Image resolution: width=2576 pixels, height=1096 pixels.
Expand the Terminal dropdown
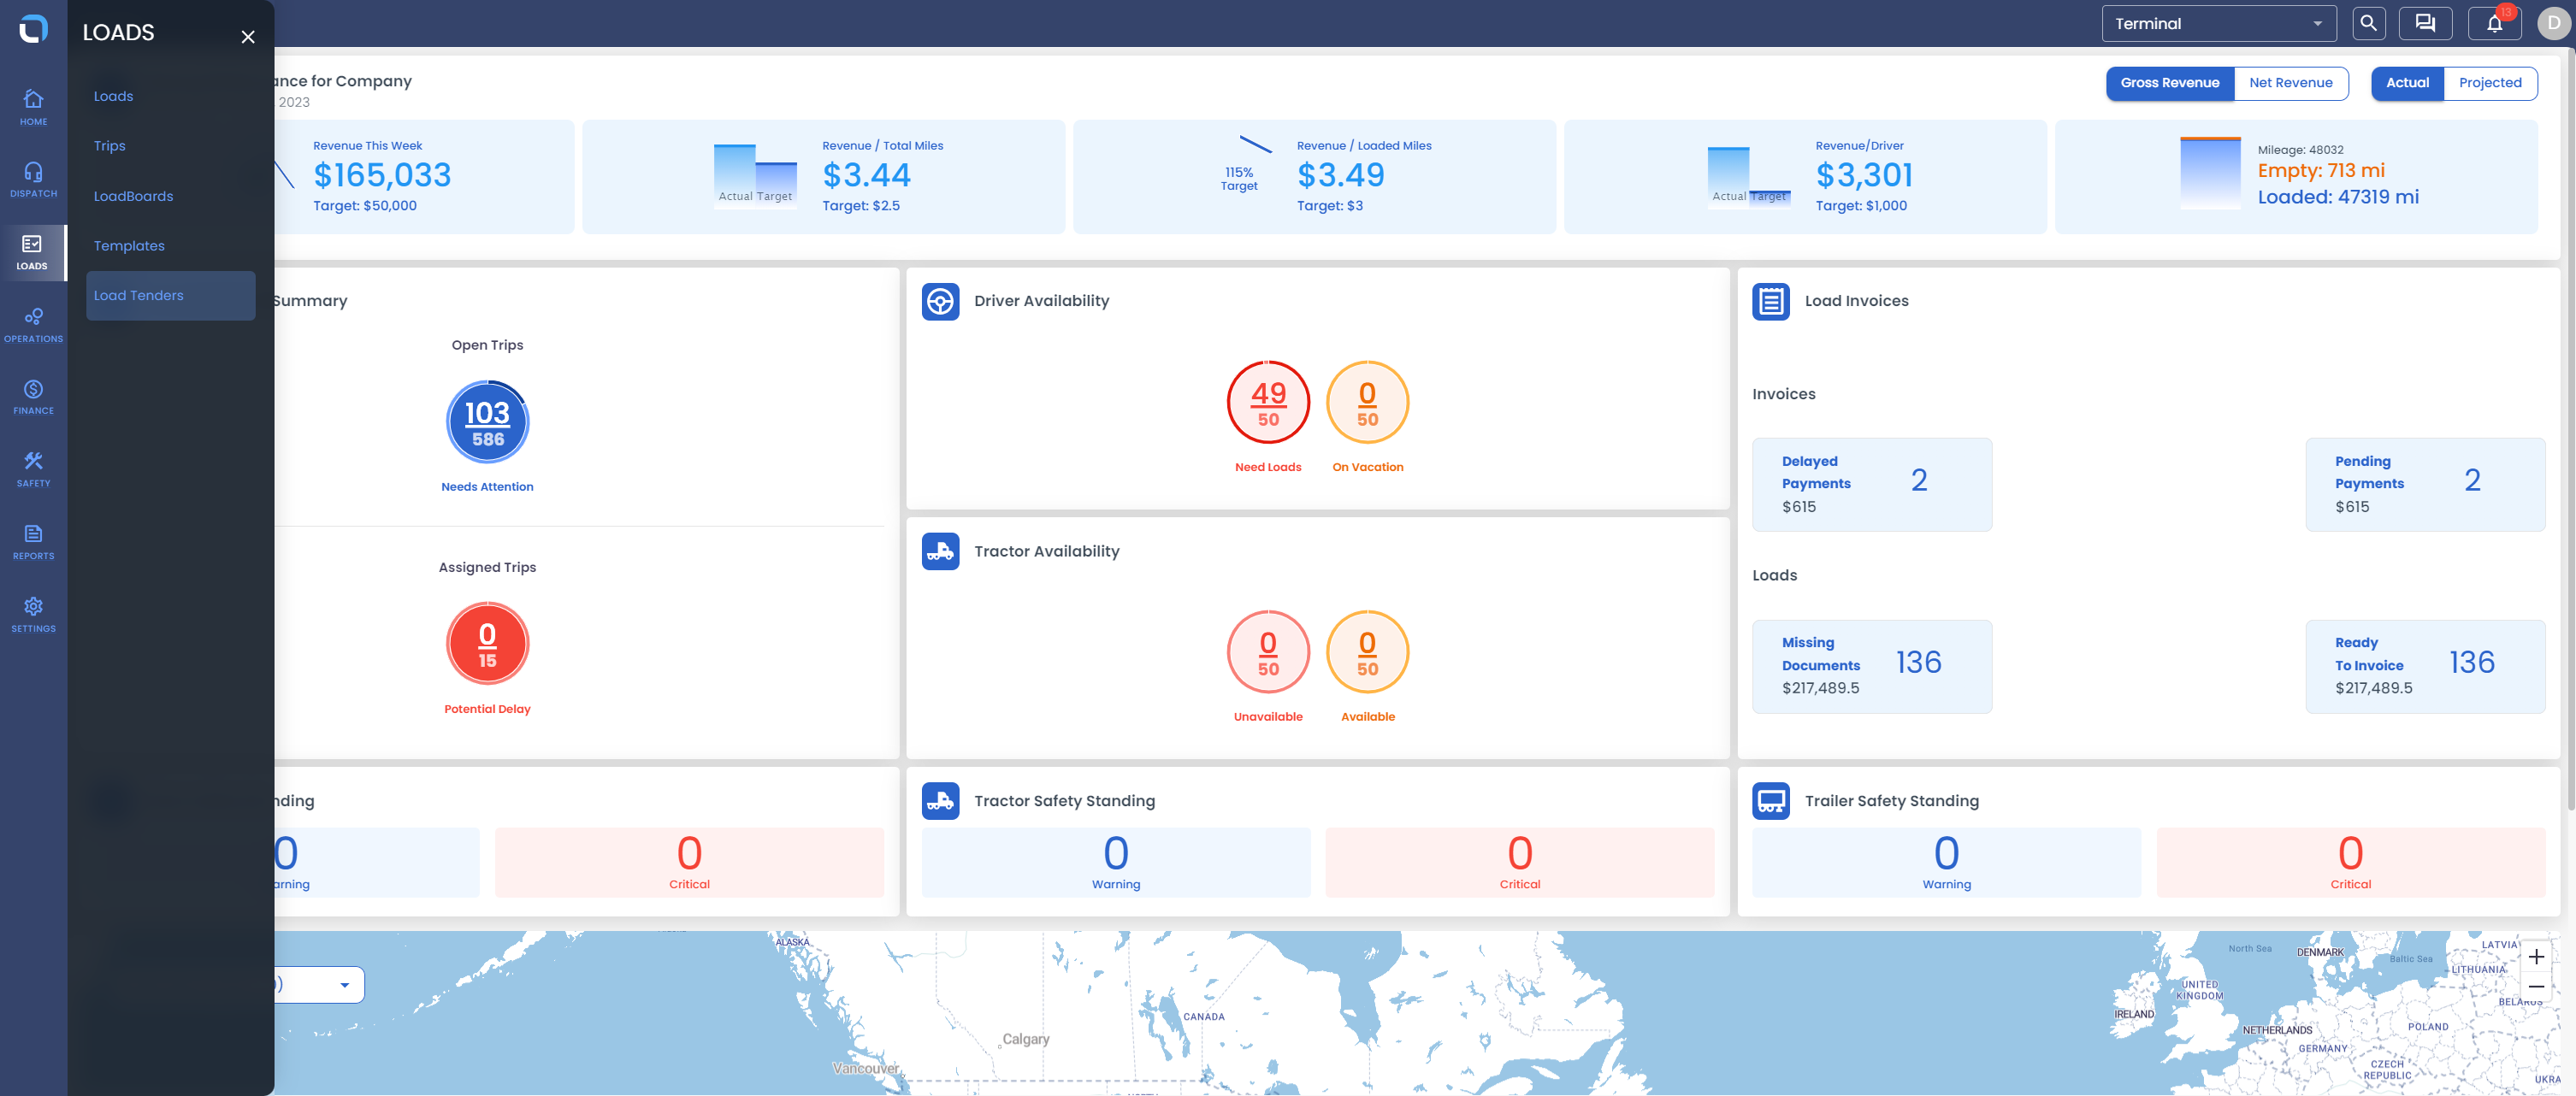point(2219,23)
